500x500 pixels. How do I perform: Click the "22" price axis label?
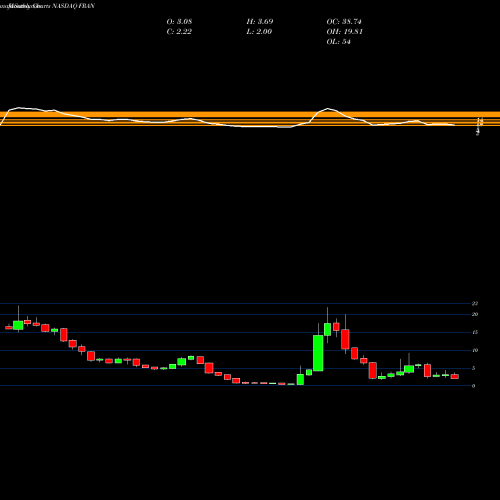475,303
